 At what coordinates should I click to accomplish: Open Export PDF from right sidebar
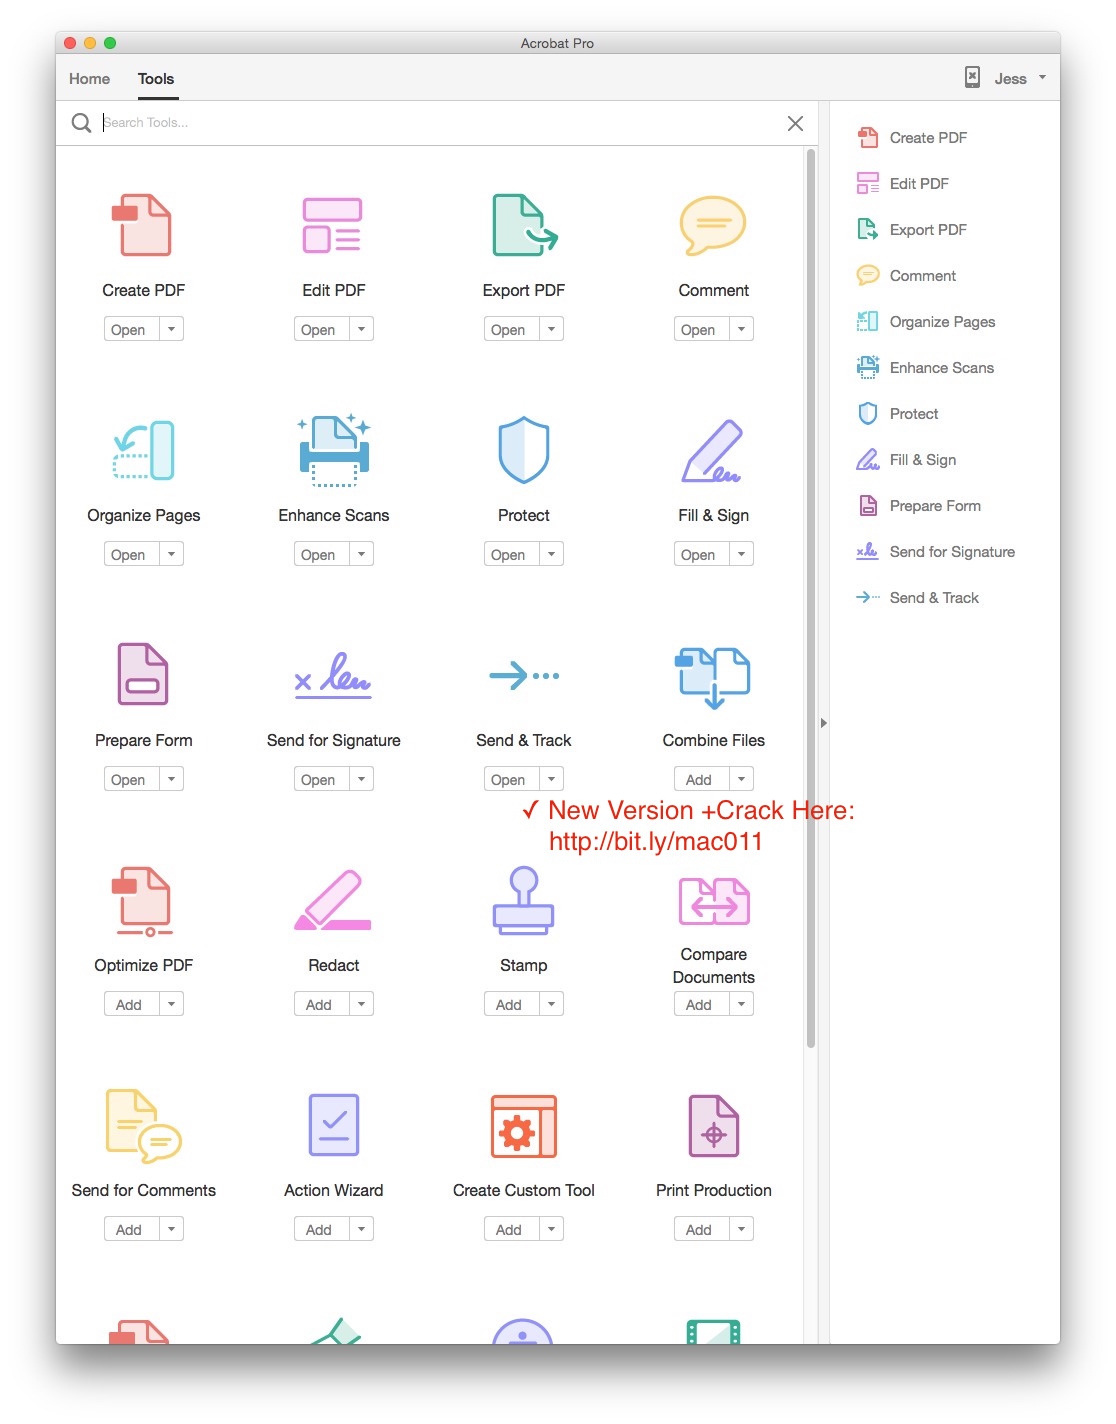click(x=912, y=230)
